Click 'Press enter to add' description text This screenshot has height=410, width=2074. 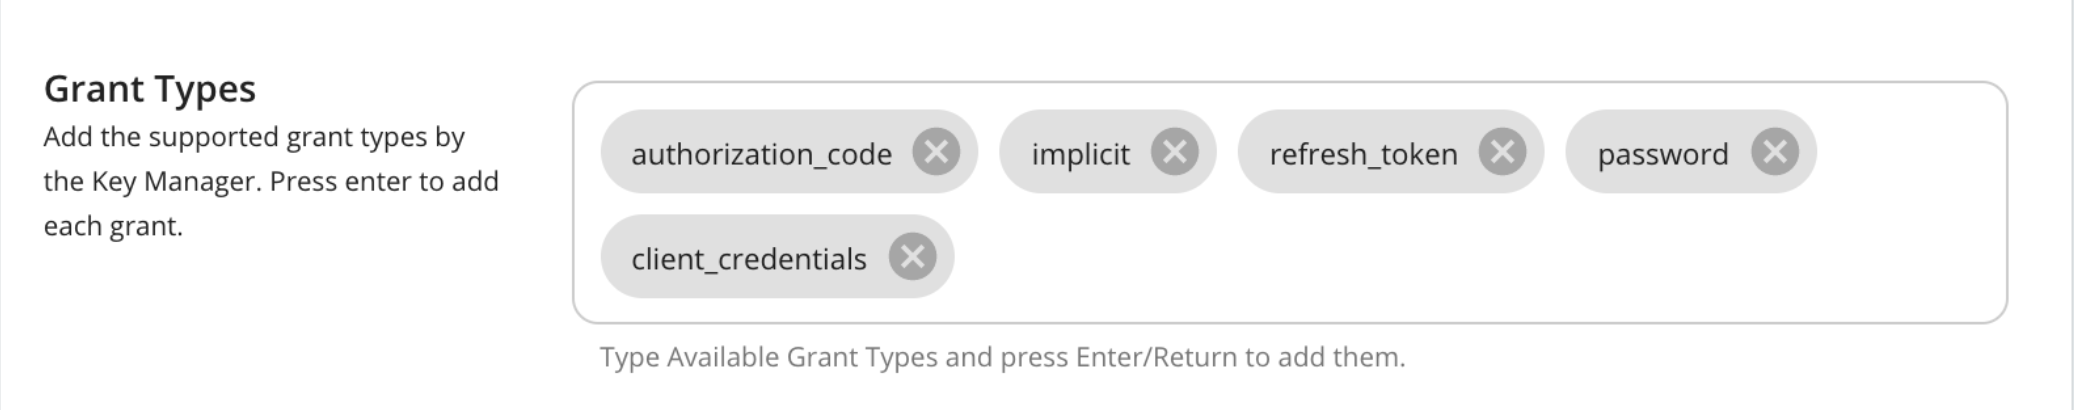[384, 182]
